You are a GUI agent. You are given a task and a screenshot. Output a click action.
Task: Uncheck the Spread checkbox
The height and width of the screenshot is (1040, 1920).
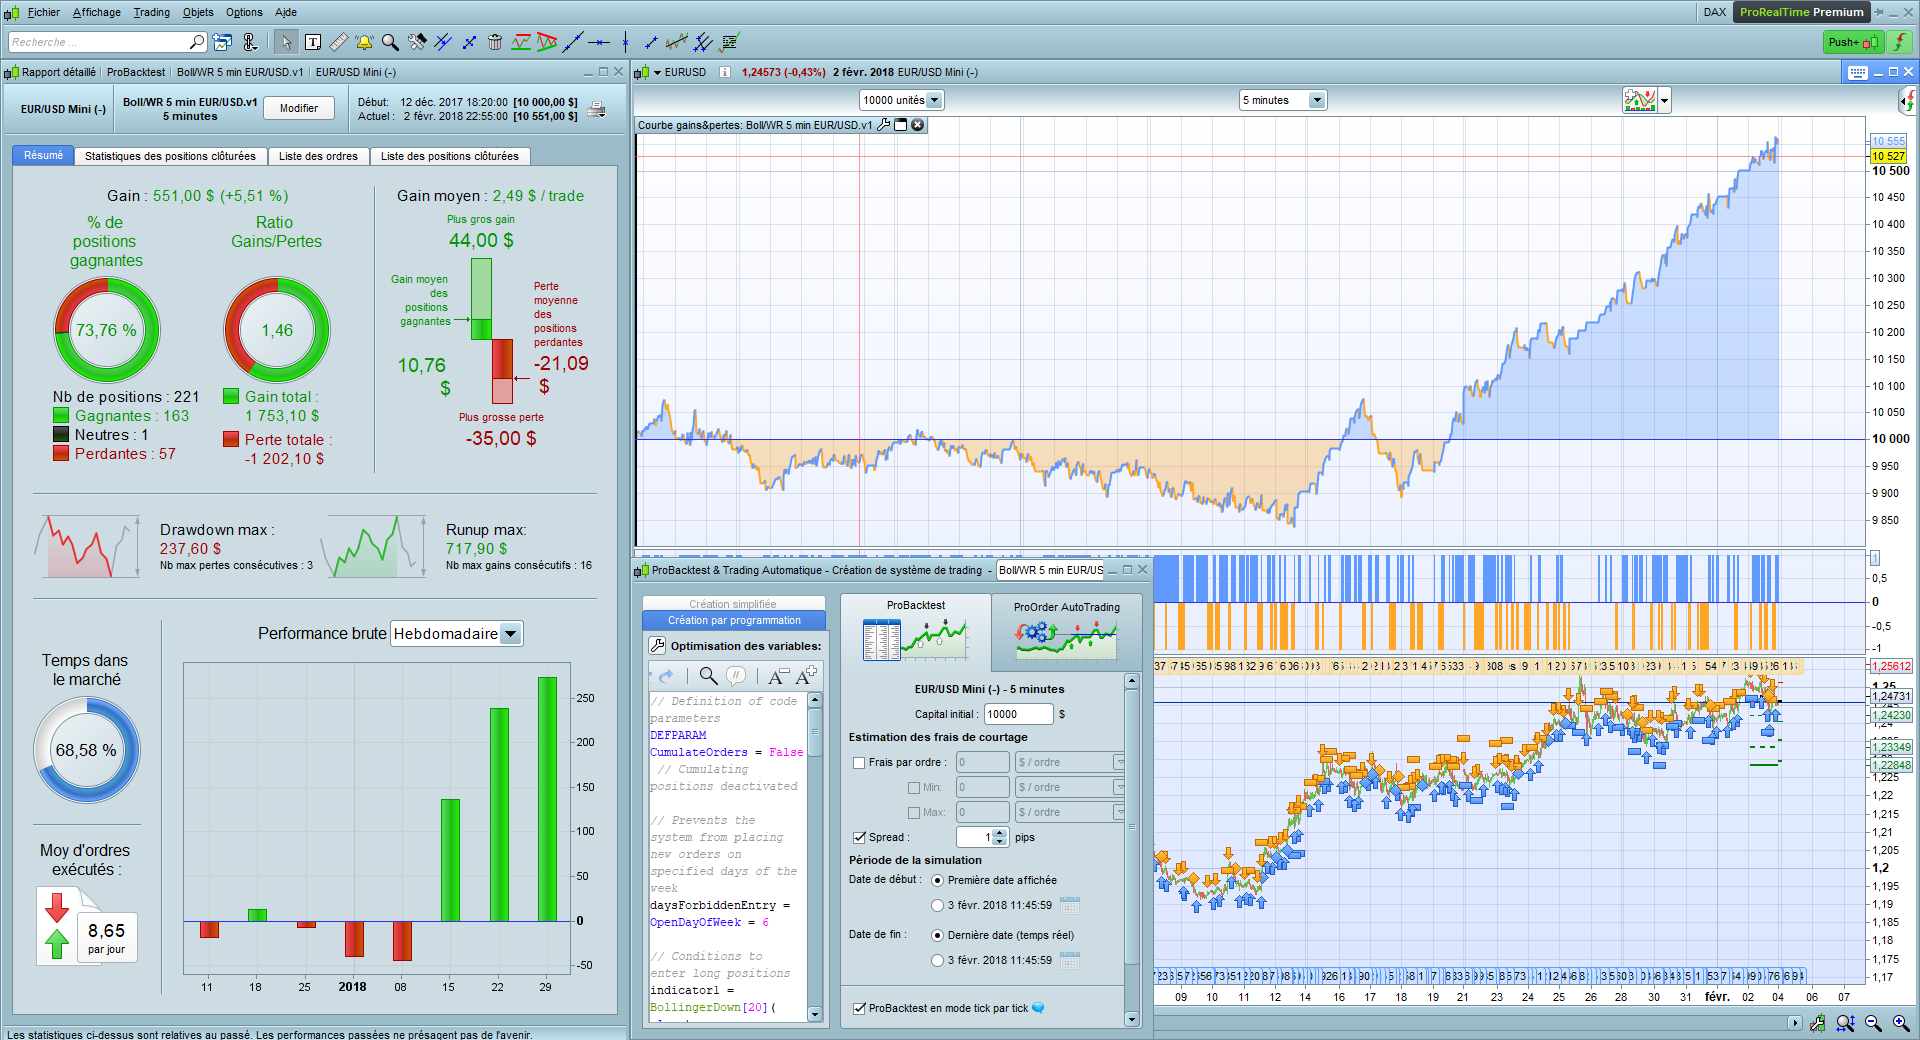click(x=859, y=838)
